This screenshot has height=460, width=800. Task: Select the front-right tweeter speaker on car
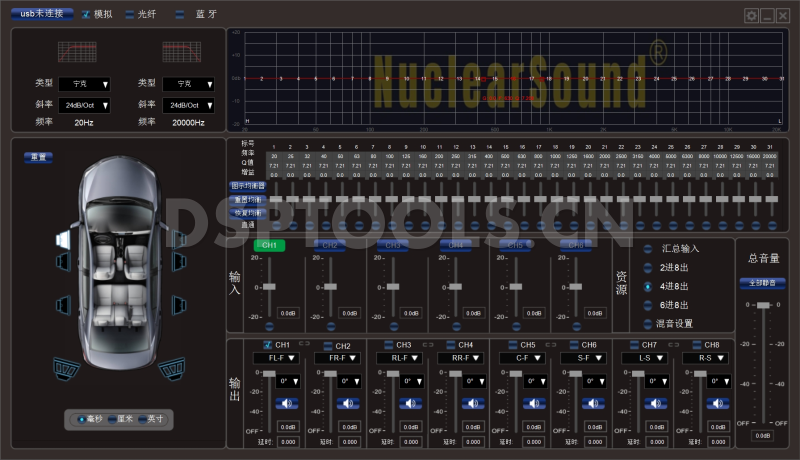pyautogui.click(x=179, y=240)
